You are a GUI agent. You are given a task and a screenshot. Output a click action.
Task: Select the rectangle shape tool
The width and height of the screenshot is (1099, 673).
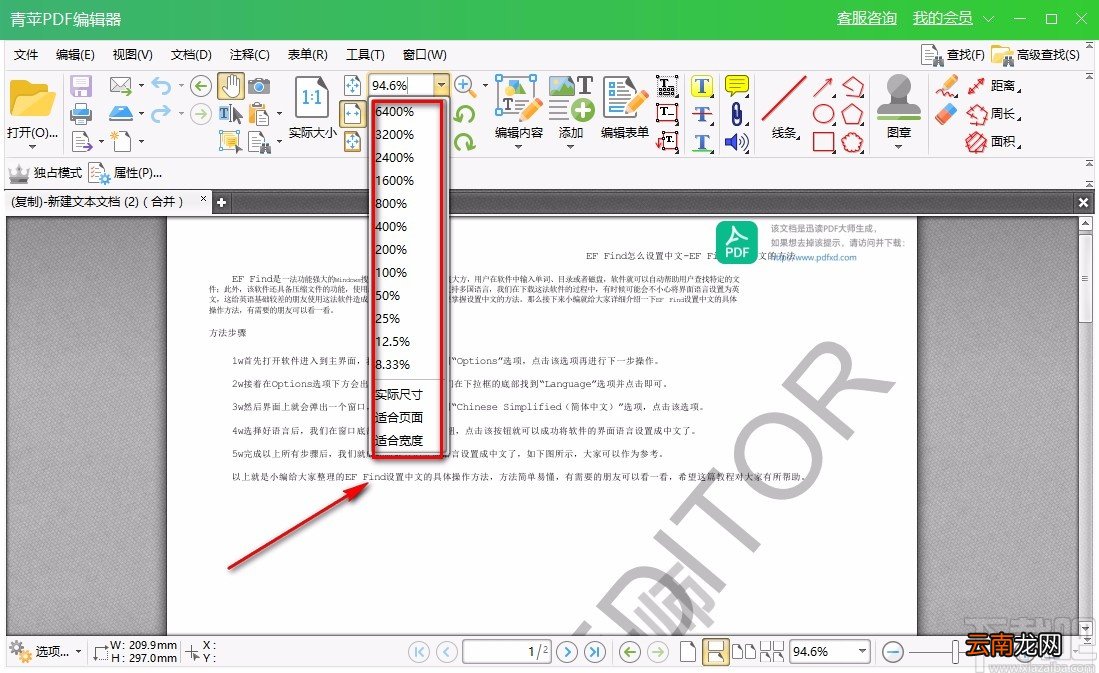click(x=824, y=142)
